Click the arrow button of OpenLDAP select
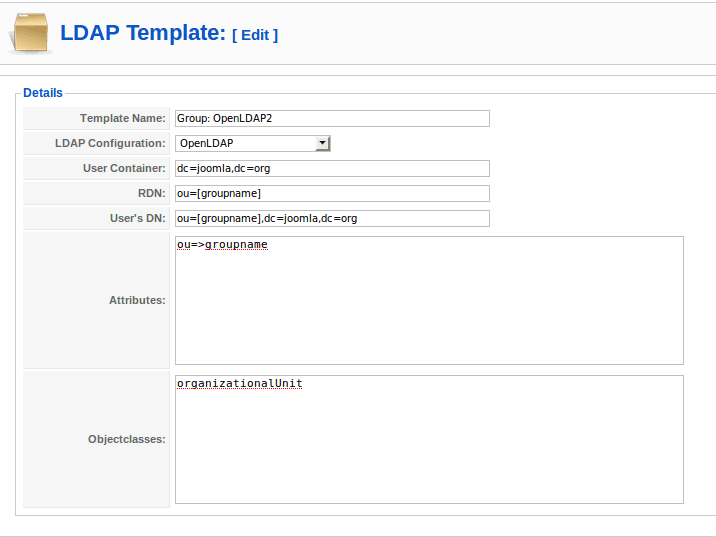 point(322,143)
